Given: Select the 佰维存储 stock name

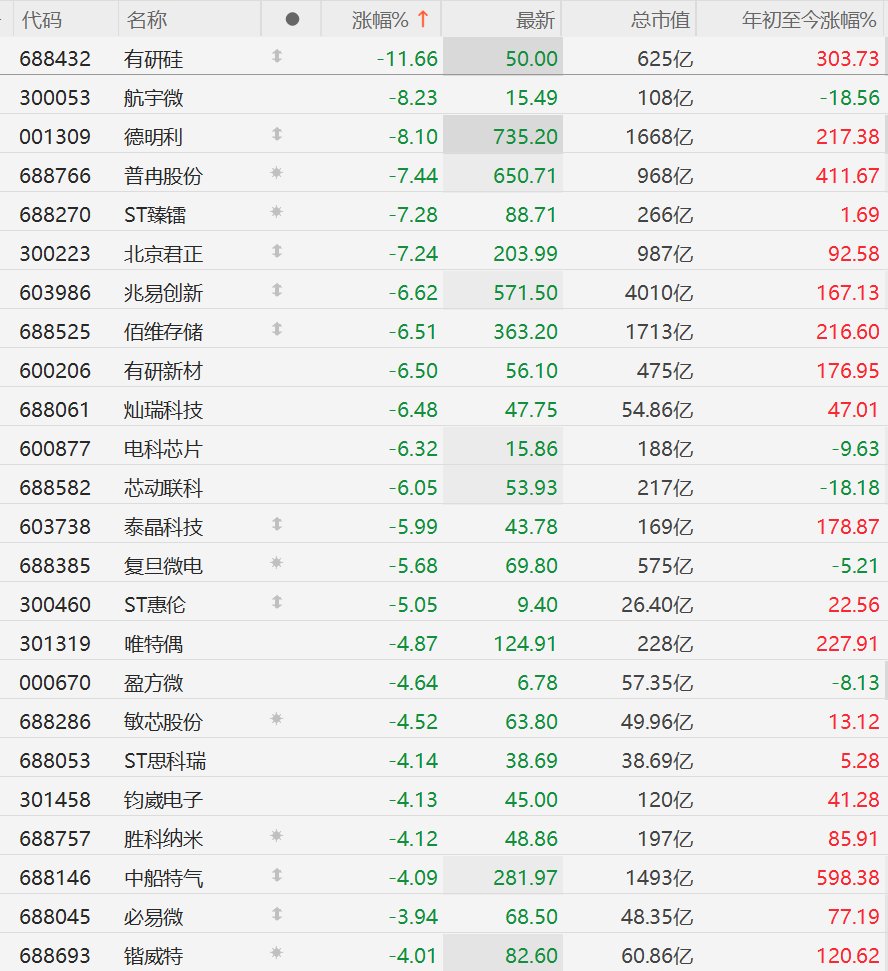Looking at the screenshot, I should click(x=163, y=332).
